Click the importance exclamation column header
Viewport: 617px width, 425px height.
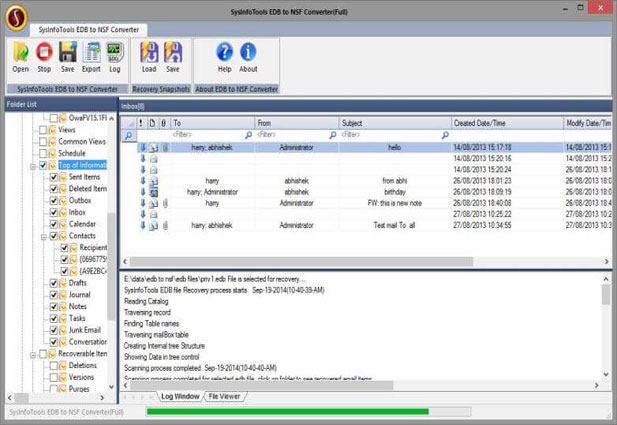point(141,123)
